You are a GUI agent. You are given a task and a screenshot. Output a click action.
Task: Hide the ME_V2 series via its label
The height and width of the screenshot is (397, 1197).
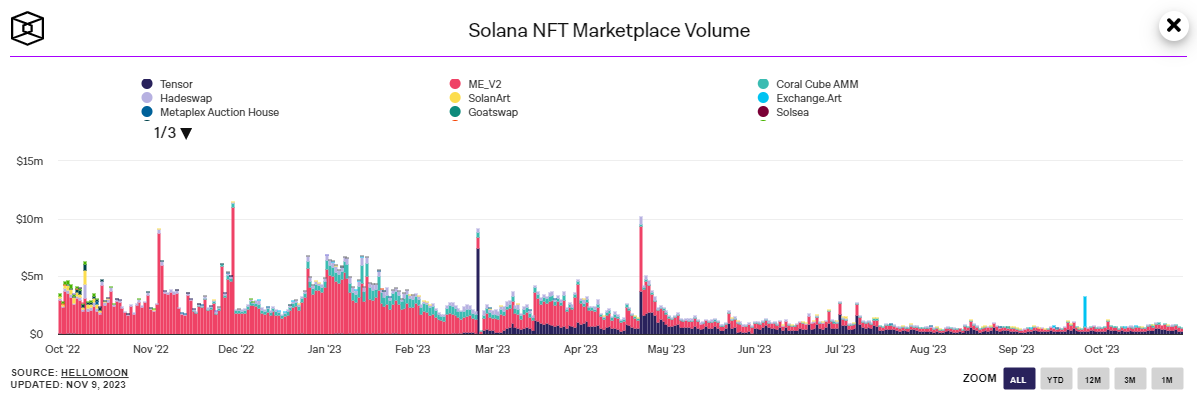[485, 84]
